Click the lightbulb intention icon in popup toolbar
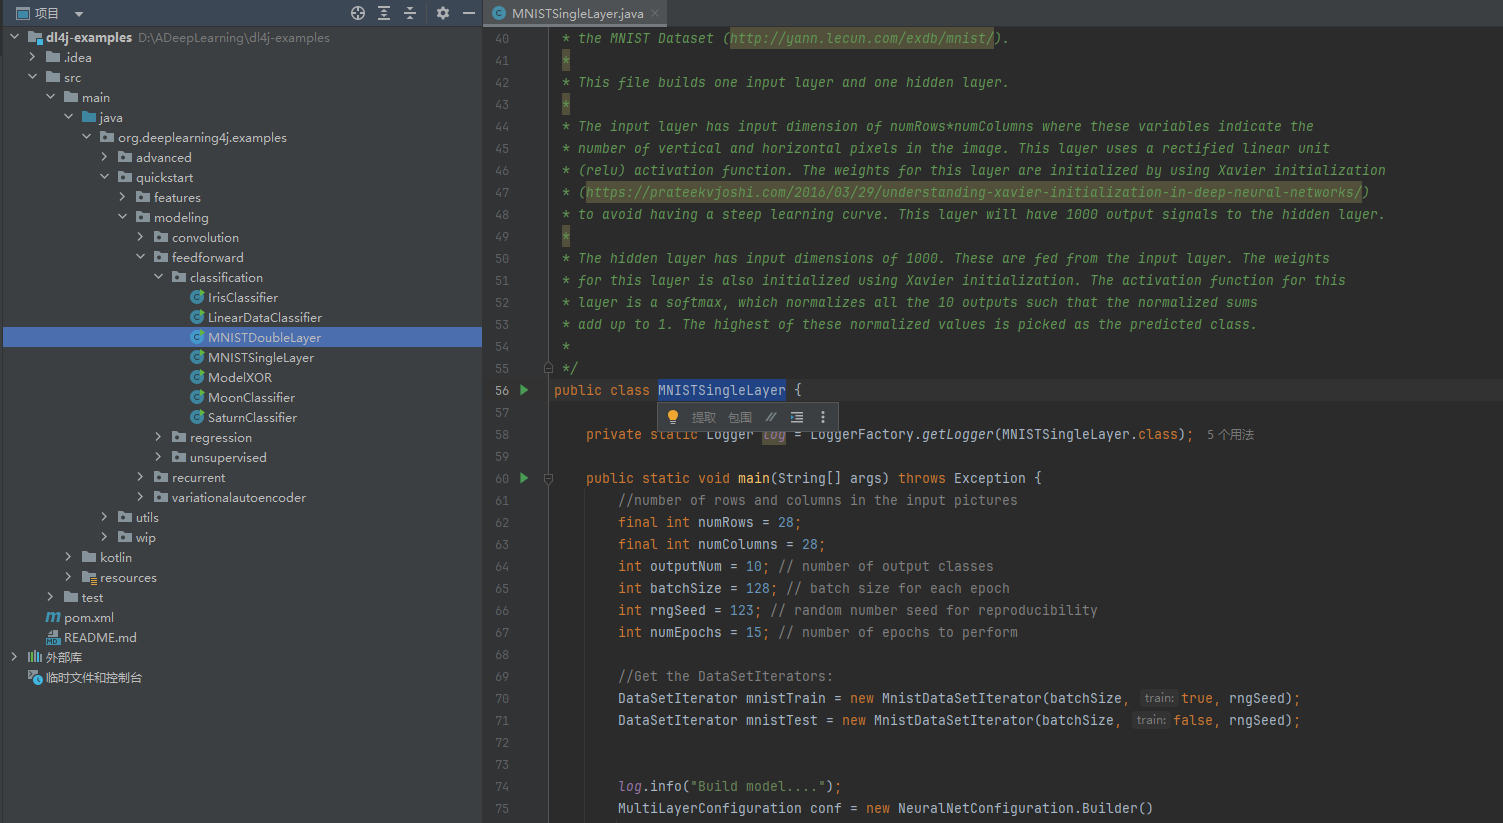 (x=673, y=417)
